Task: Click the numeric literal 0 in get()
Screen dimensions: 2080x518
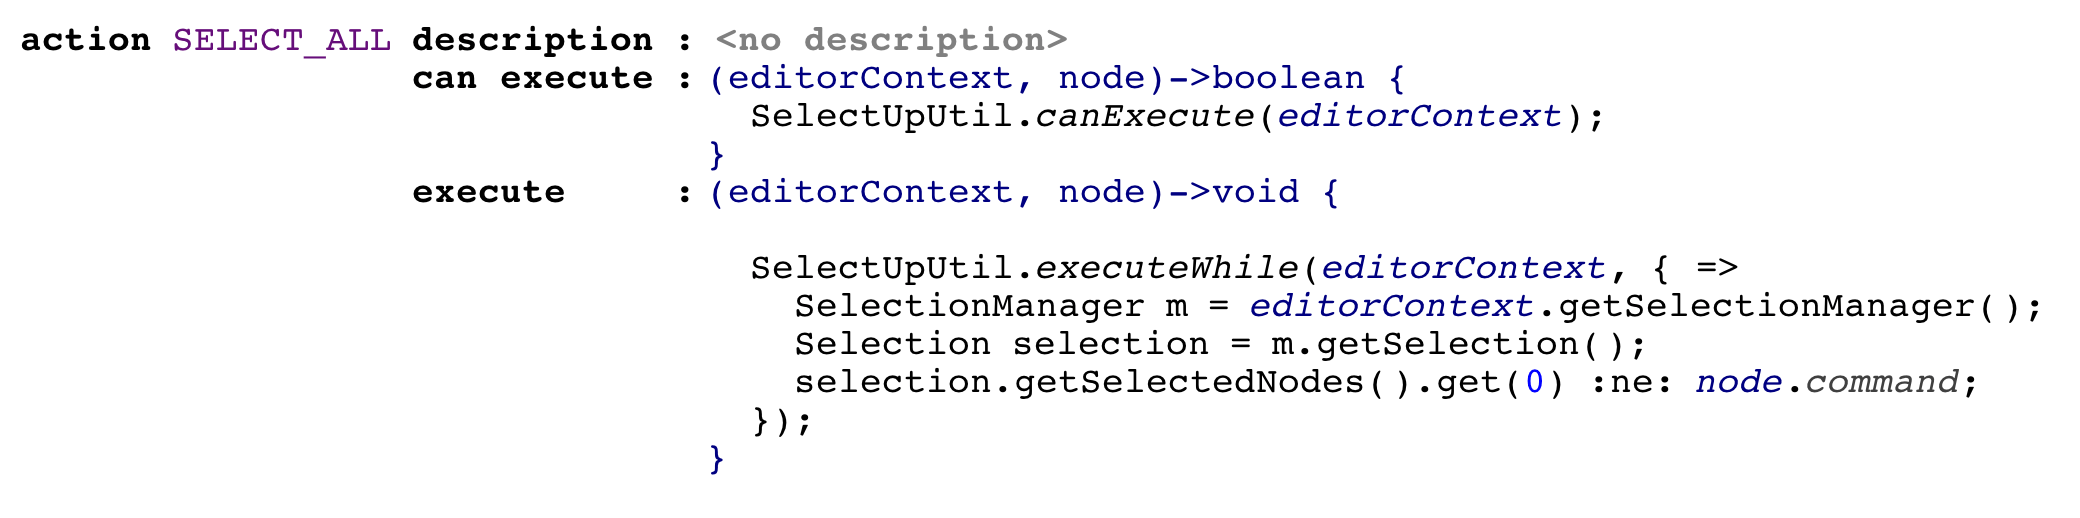Action: coord(1533,383)
